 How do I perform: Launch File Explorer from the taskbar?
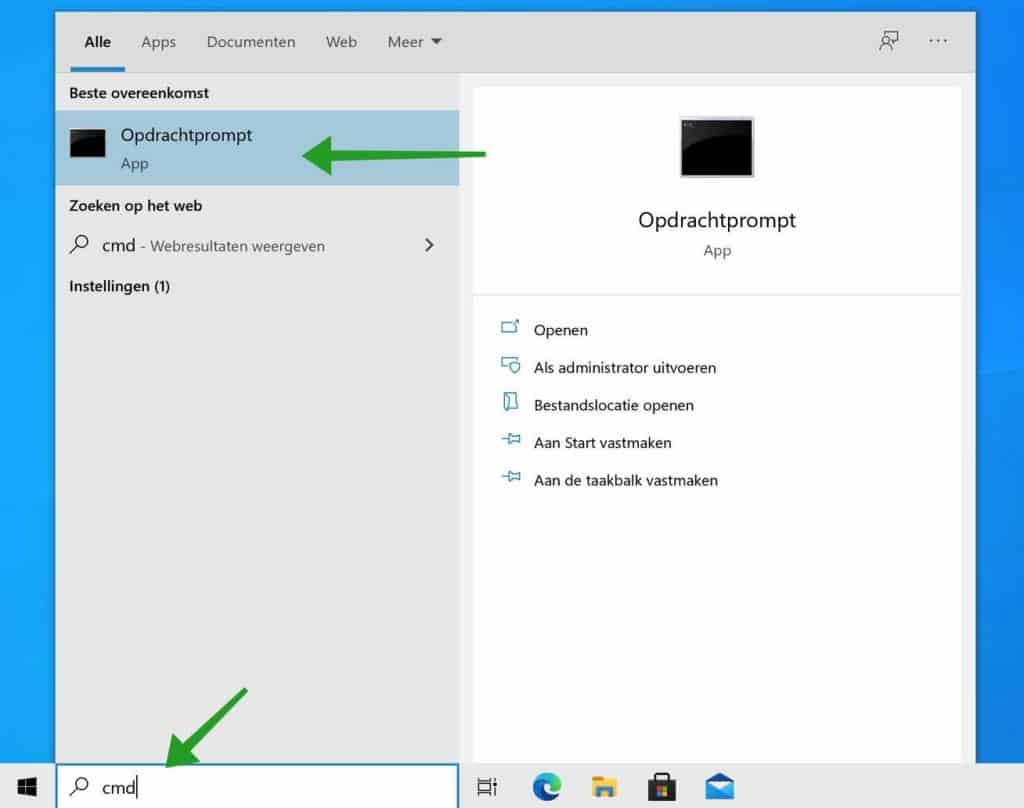click(x=604, y=787)
